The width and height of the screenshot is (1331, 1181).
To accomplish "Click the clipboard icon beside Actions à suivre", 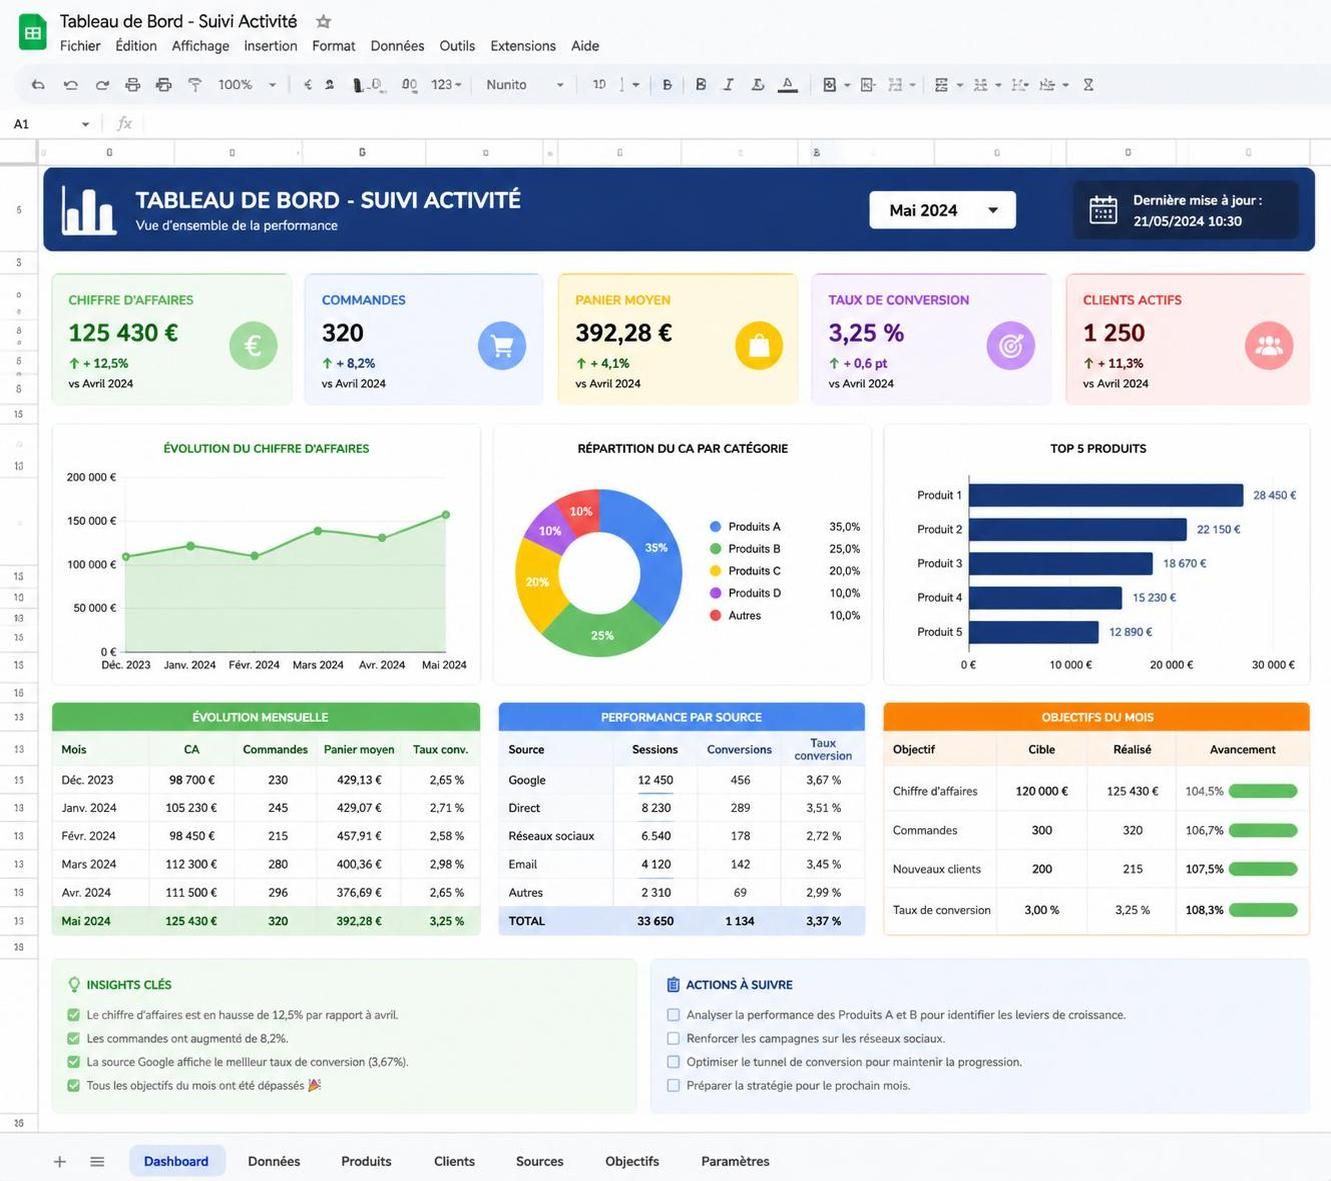I will (673, 985).
